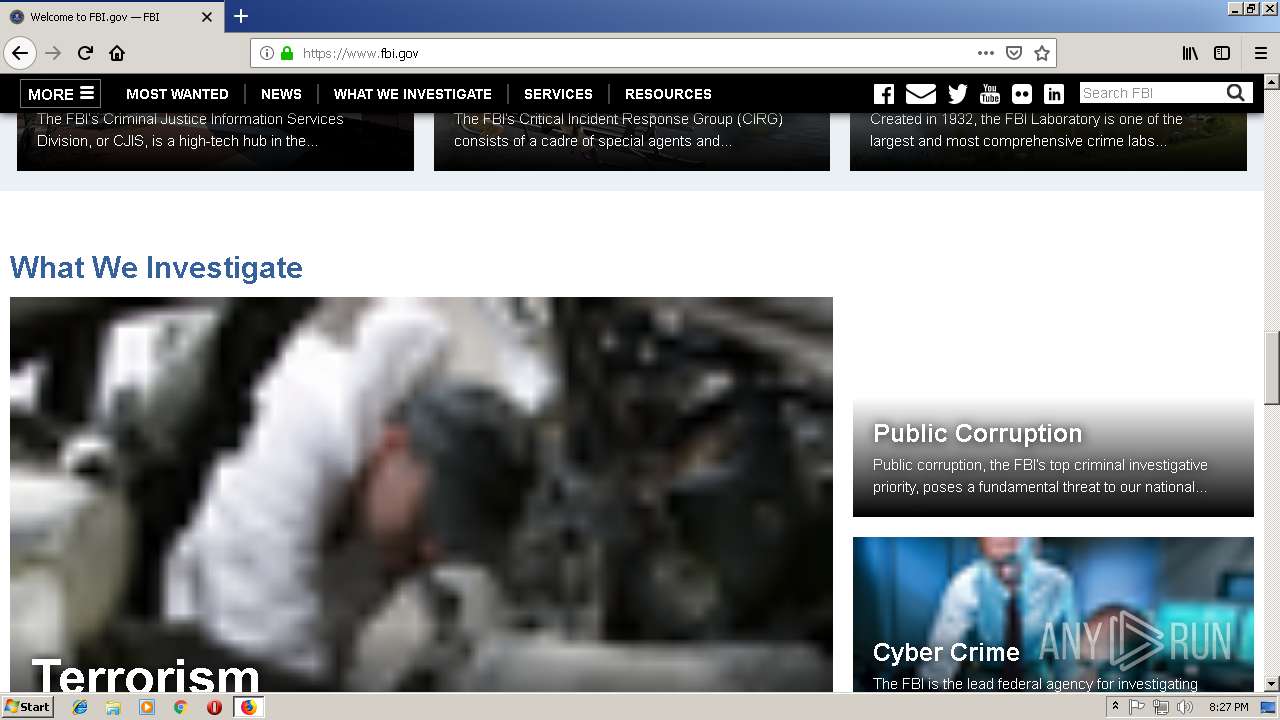Viewport: 1280px width, 720px height.
Task: Visit the FBI Twitter icon
Action: pos(958,94)
